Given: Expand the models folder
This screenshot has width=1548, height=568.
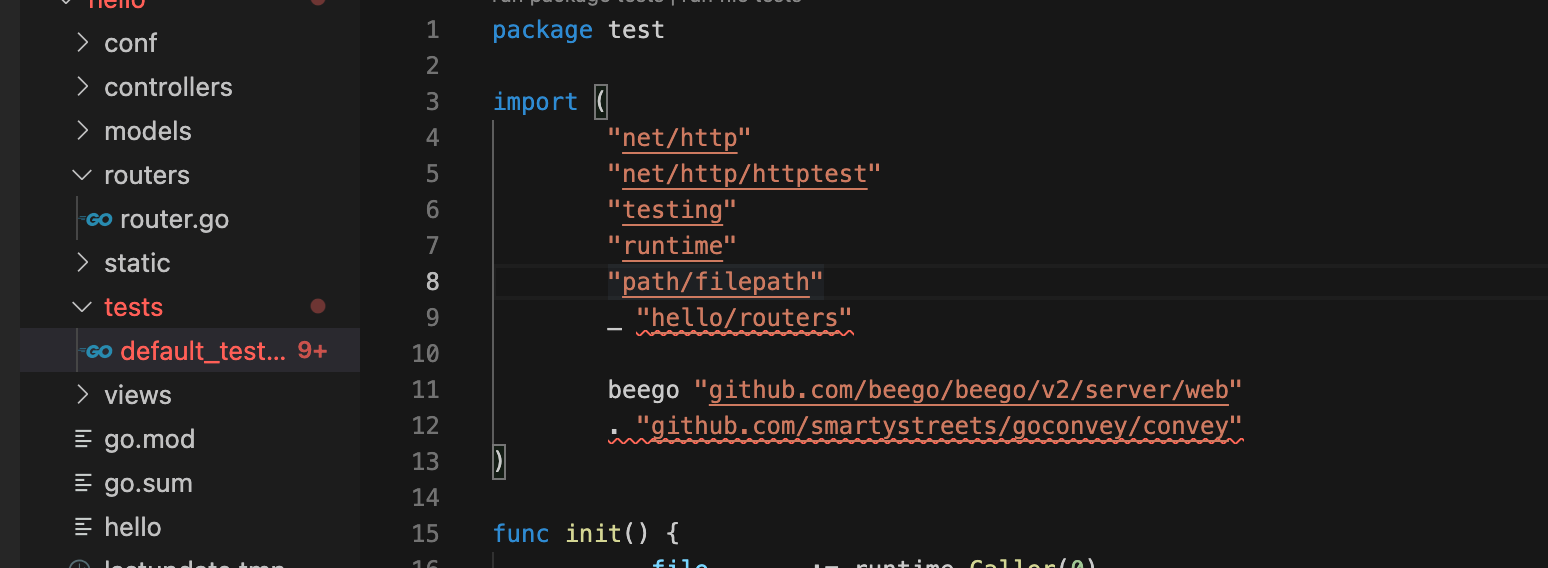Looking at the screenshot, I should pos(83,131).
